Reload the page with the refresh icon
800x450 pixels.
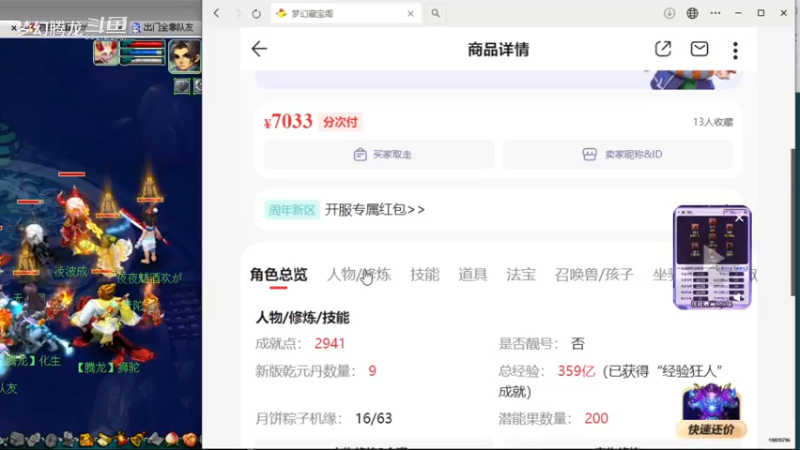pyautogui.click(x=256, y=14)
